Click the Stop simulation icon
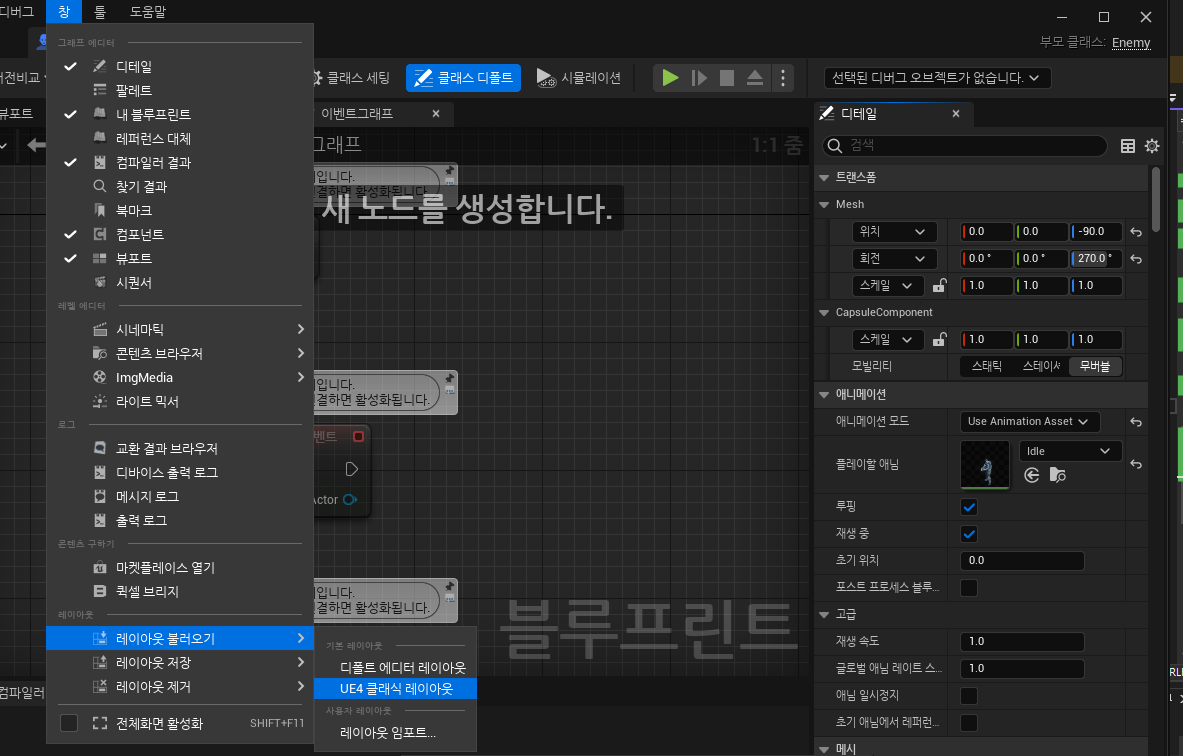Viewport: 1183px width, 756px height. click(727, 78)
